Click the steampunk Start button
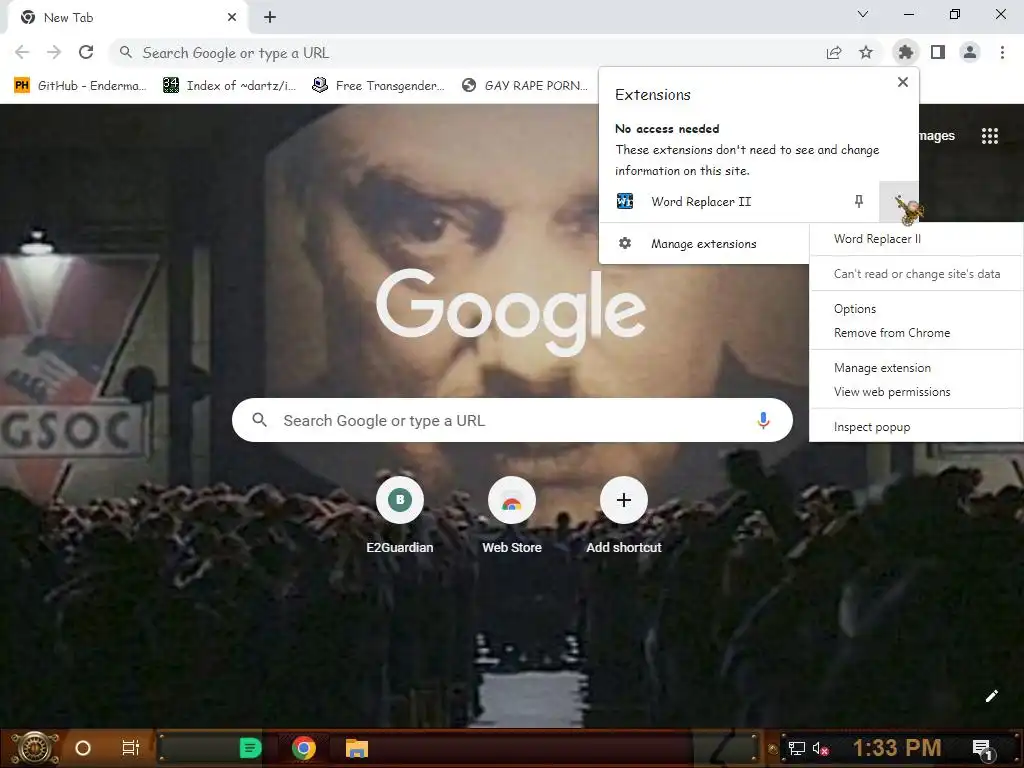 click(37, 748)
